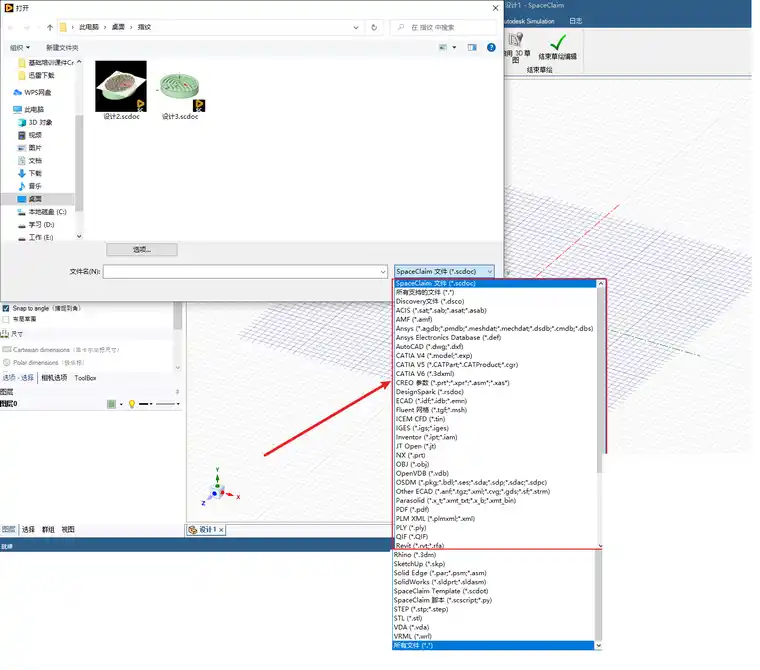Switch to the 相机选项 tab
This screenshot has height=670, width=760.
(x=54, y=378)
